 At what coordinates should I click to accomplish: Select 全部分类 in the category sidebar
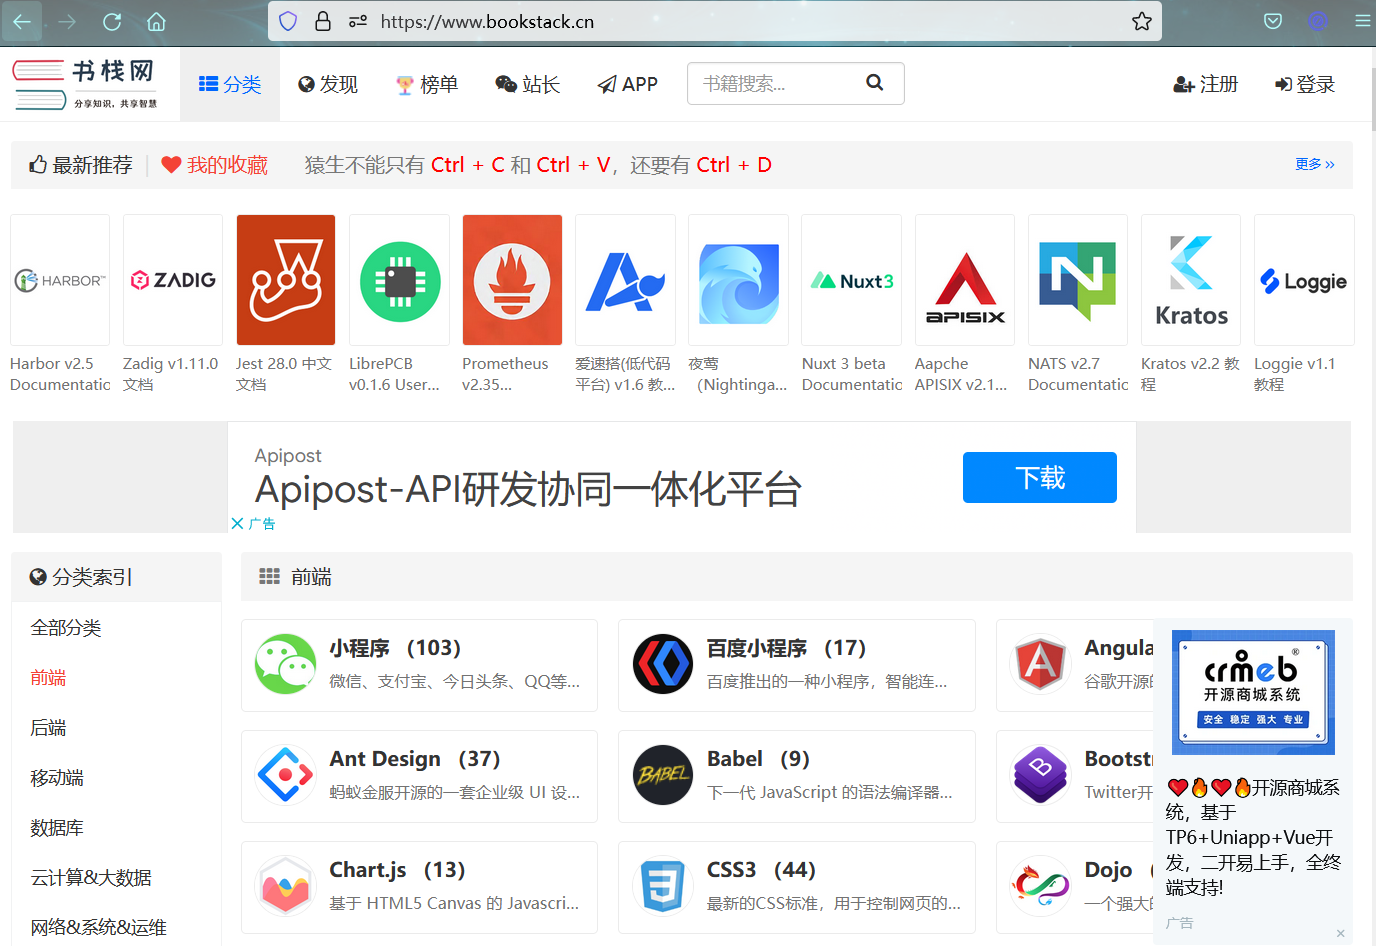click(x=66, y=628)
